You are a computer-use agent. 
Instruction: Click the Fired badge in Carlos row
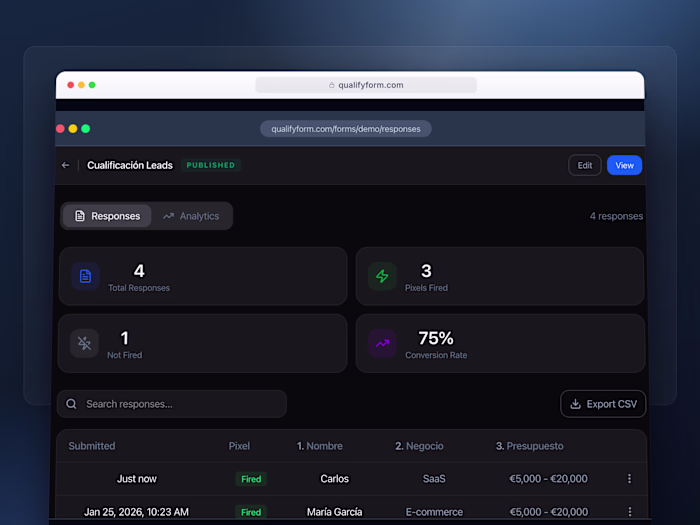[x=251, y=479]
